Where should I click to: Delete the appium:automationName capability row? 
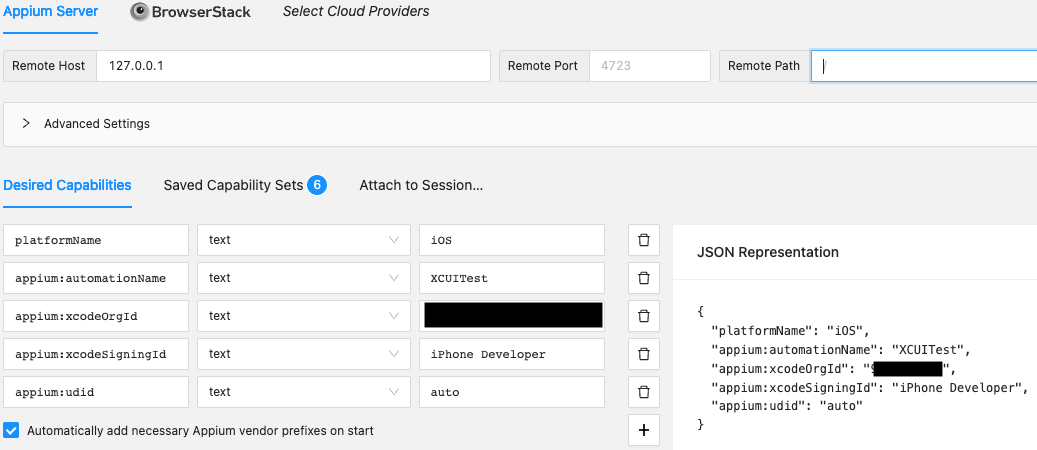click(x=643, y=278)
